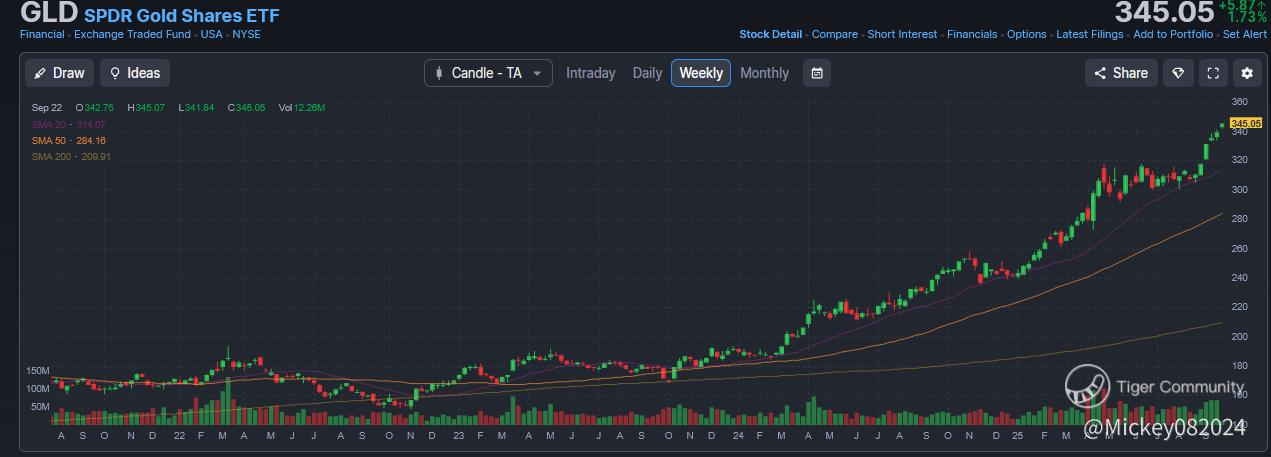The image size is (1271, 457).
Task: Click the SMA 20 indicator label
Action: tap(68, 124)
